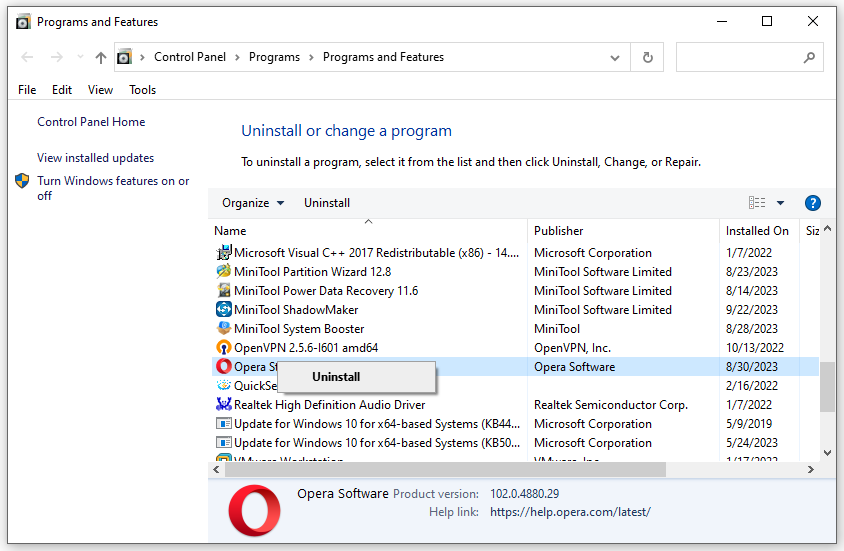Go up one level with up arrow
This screenshot has height=551, width=844.
(x=101, y=57)
